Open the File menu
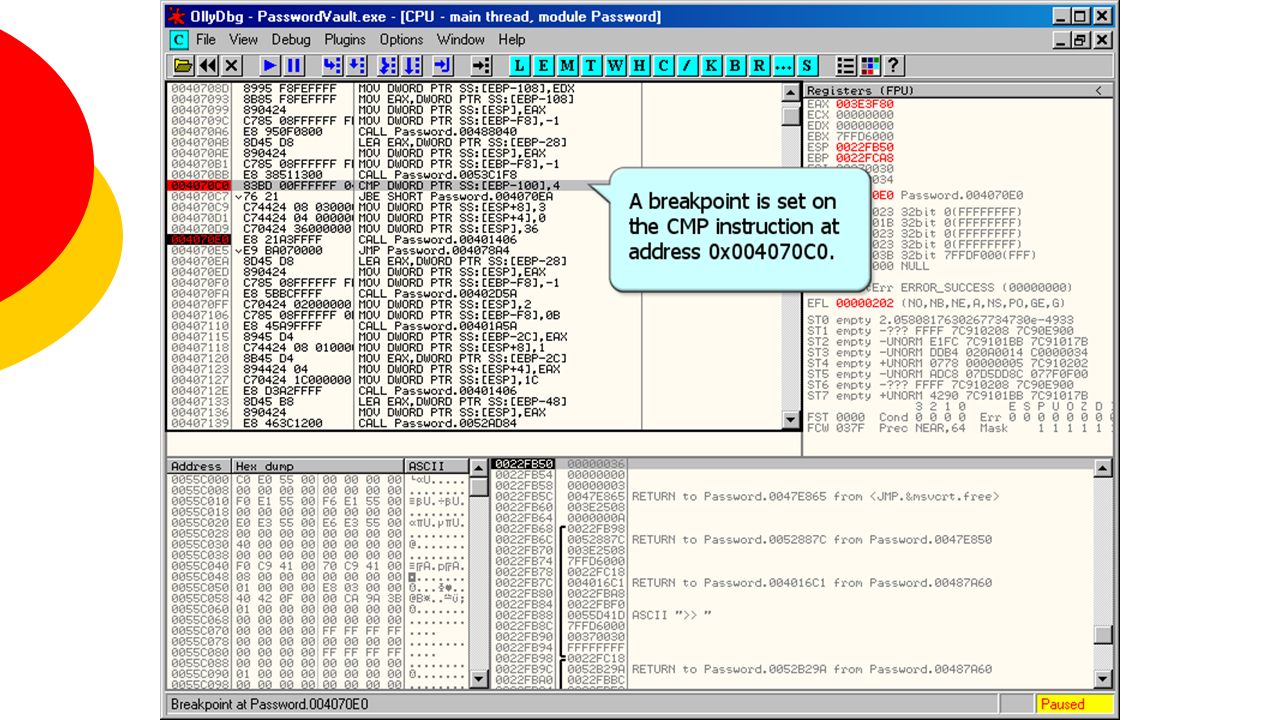Screen dimensions: 1280x720 click(206, 40)
